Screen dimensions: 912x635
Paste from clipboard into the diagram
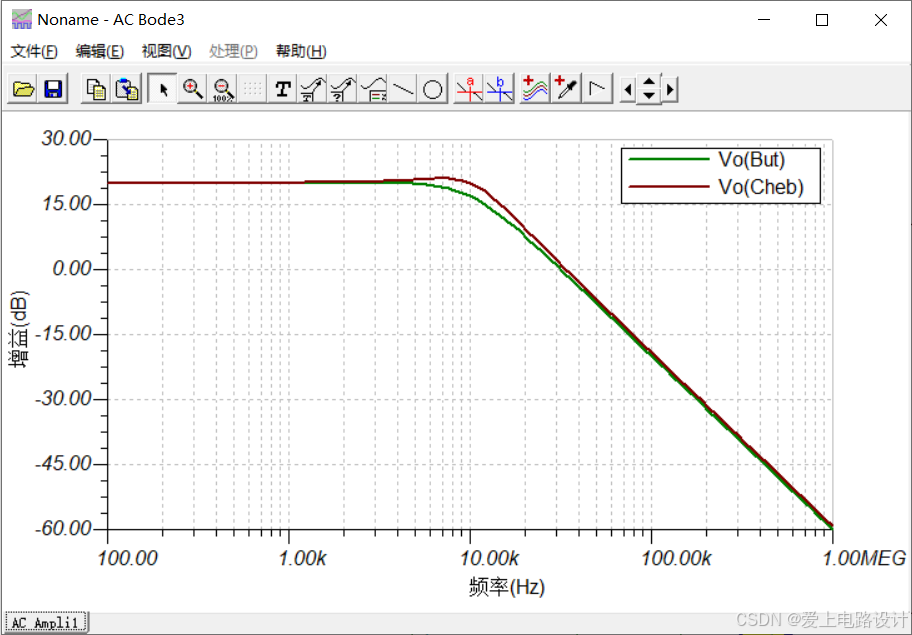(126, 89)
